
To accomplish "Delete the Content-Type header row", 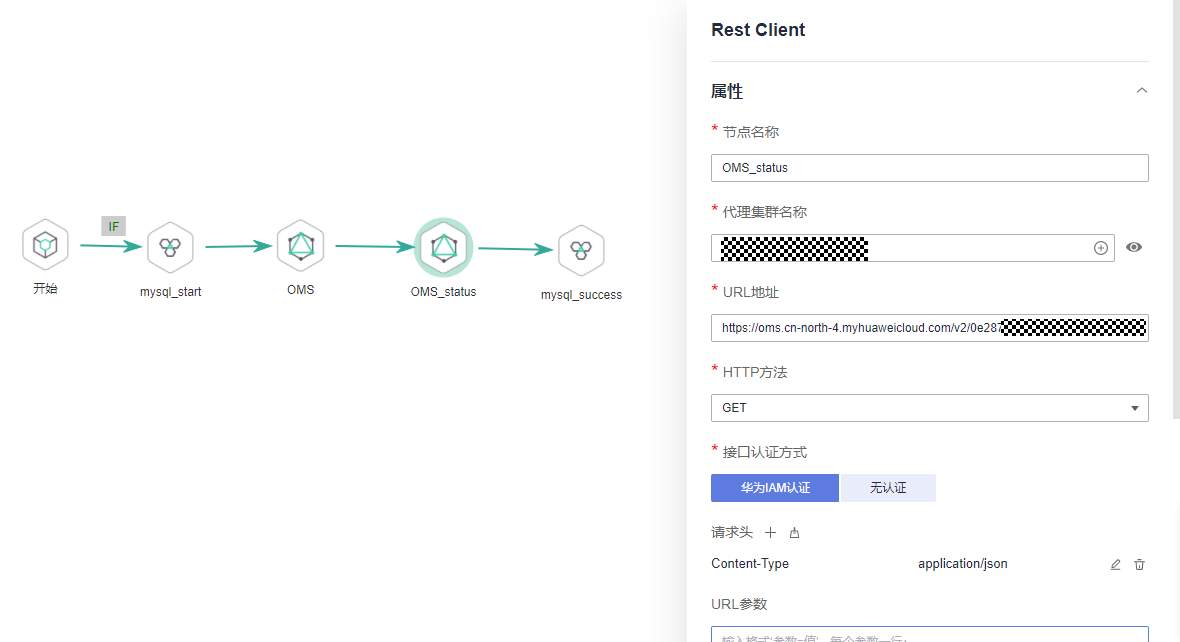I will coord(1139,565).
